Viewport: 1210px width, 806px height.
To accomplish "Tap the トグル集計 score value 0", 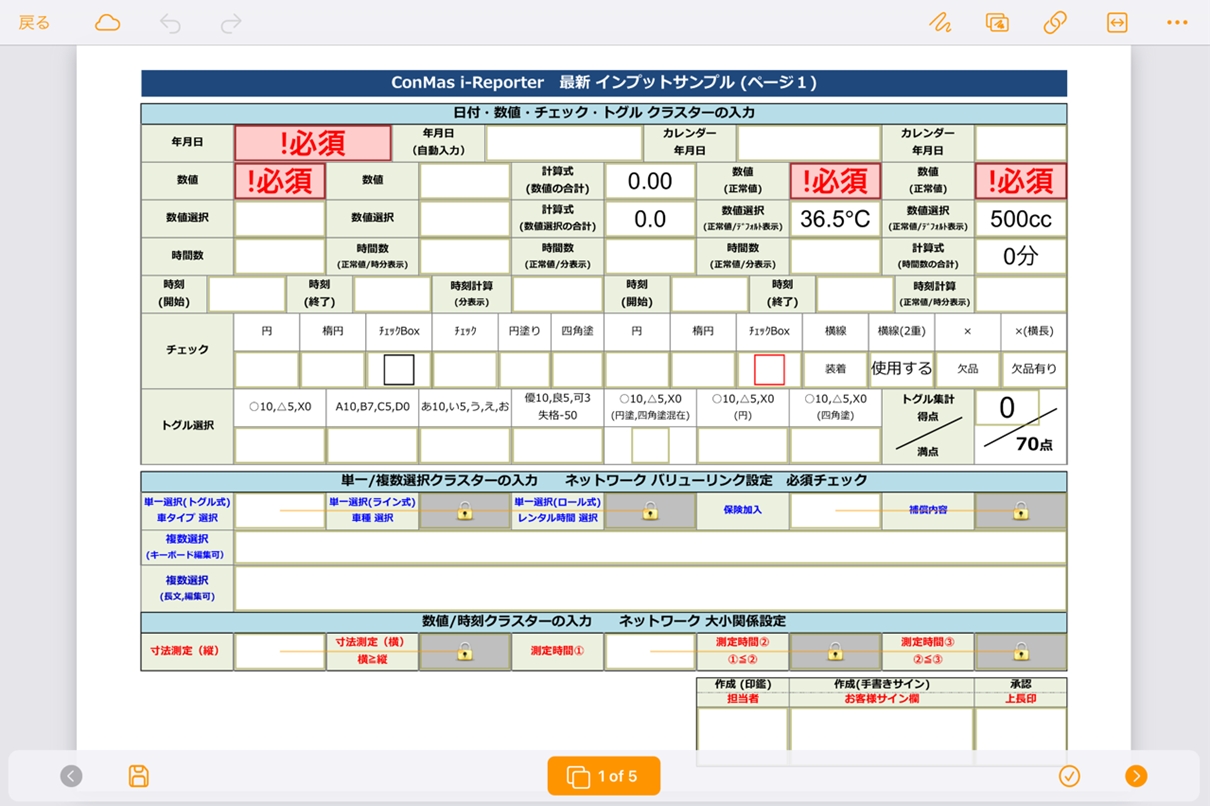I will coord(1007,407).
